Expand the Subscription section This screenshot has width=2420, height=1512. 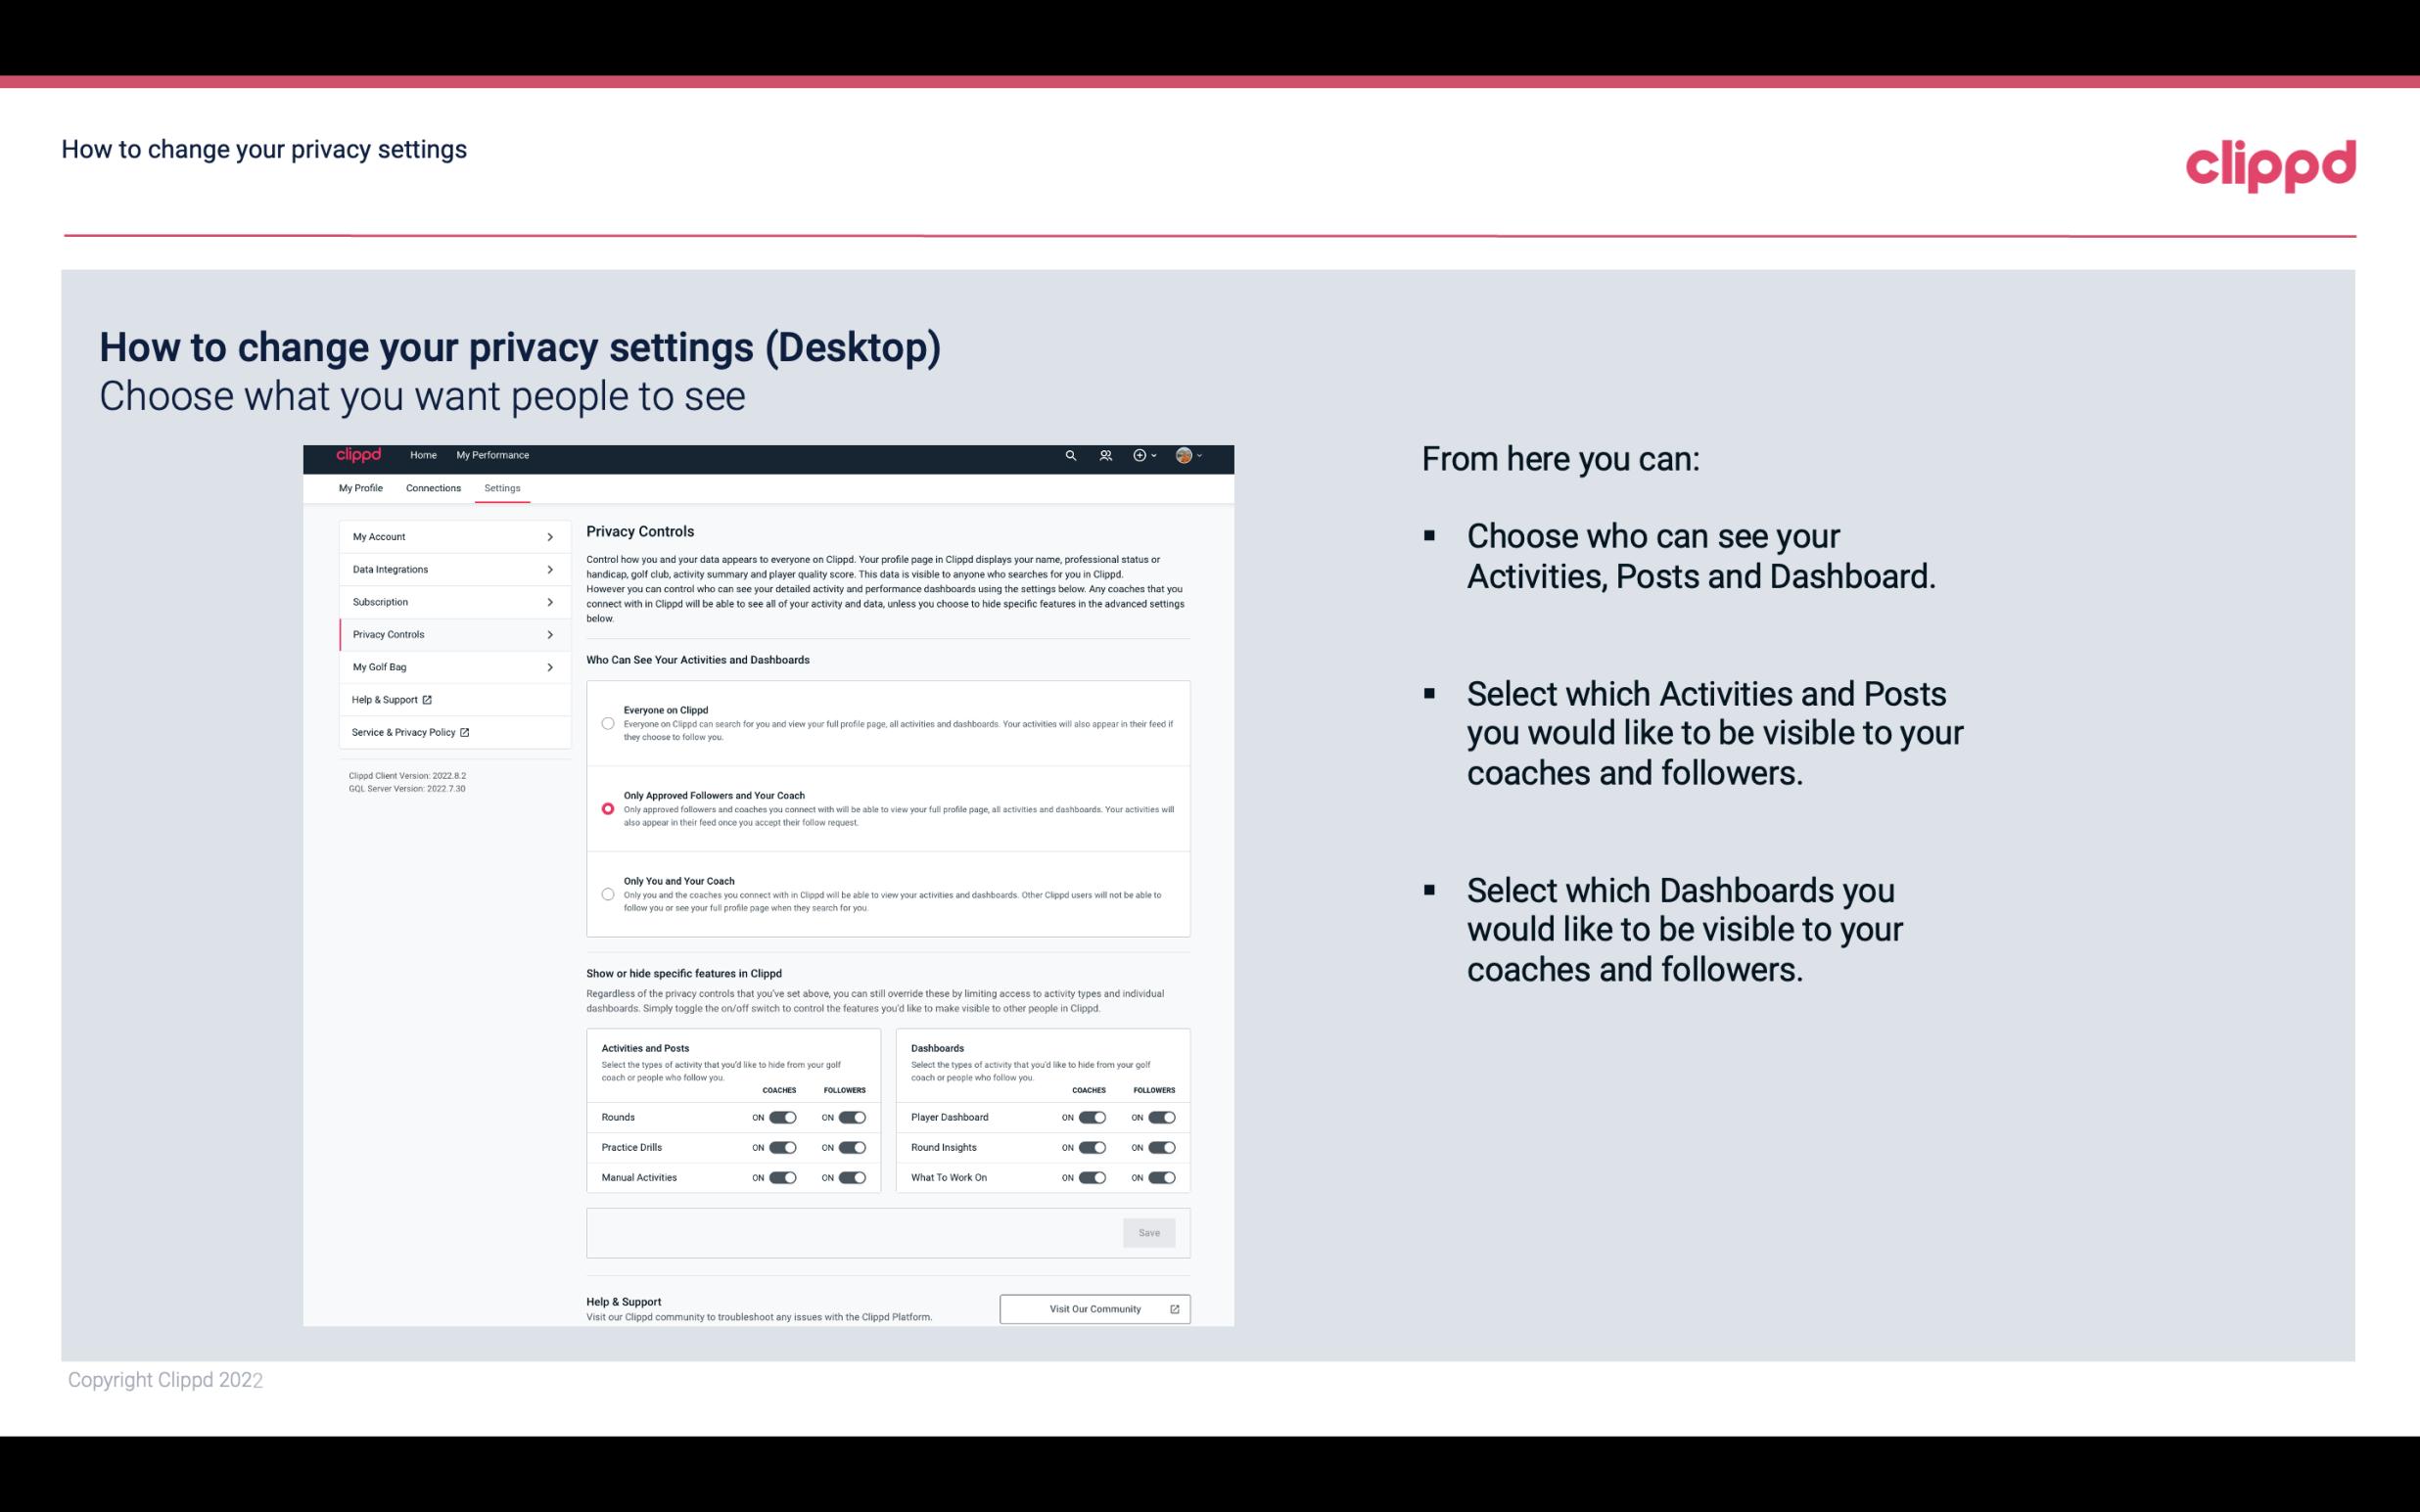[x=444, y=601]
